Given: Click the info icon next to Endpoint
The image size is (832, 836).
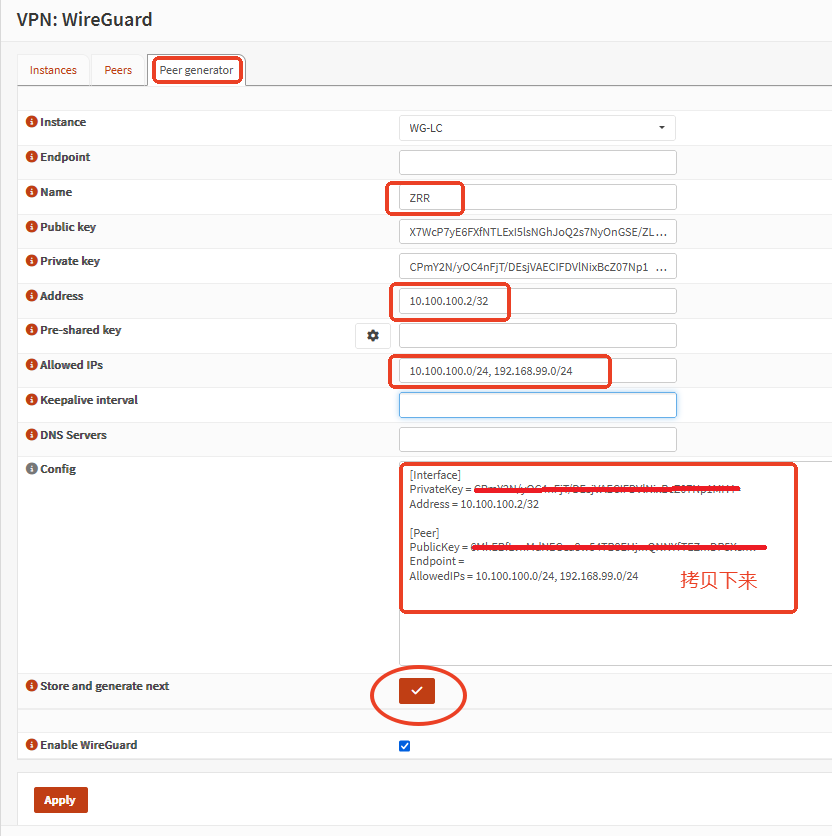Looking at the screenshot, I should [32, 157].
